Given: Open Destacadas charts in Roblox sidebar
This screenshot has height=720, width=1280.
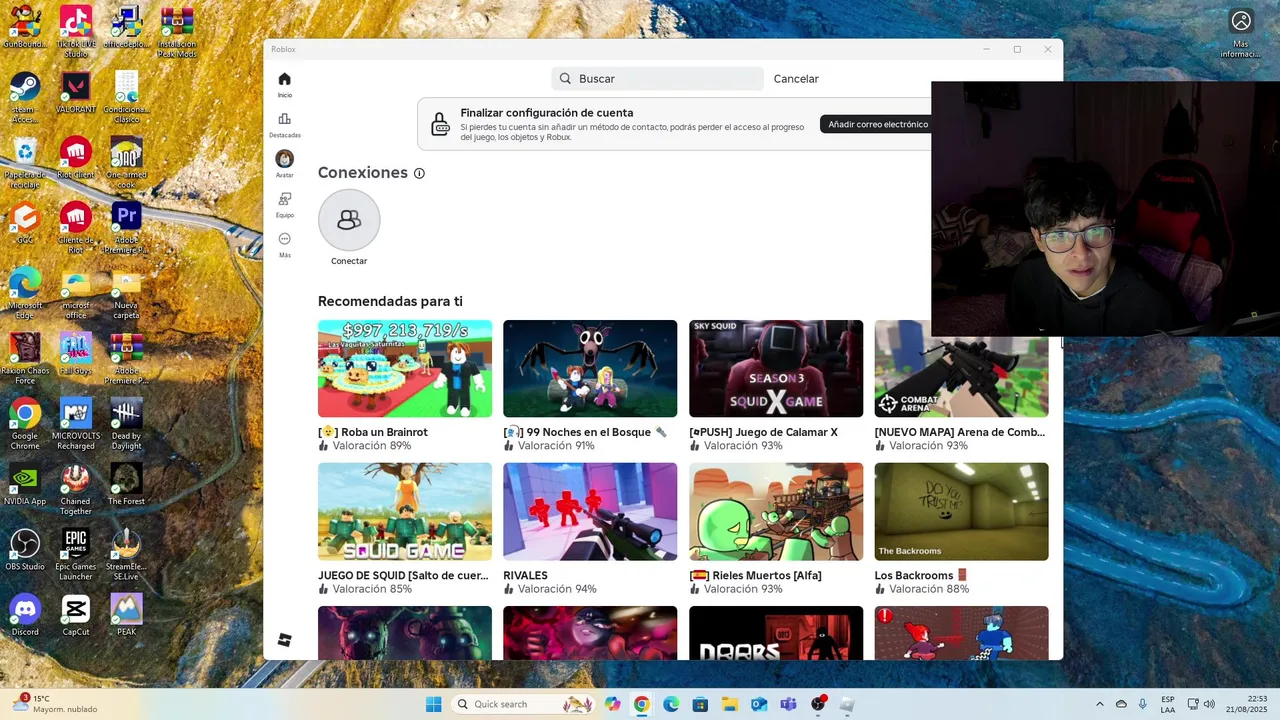Looking at the screenshot, I should [285, 124].
